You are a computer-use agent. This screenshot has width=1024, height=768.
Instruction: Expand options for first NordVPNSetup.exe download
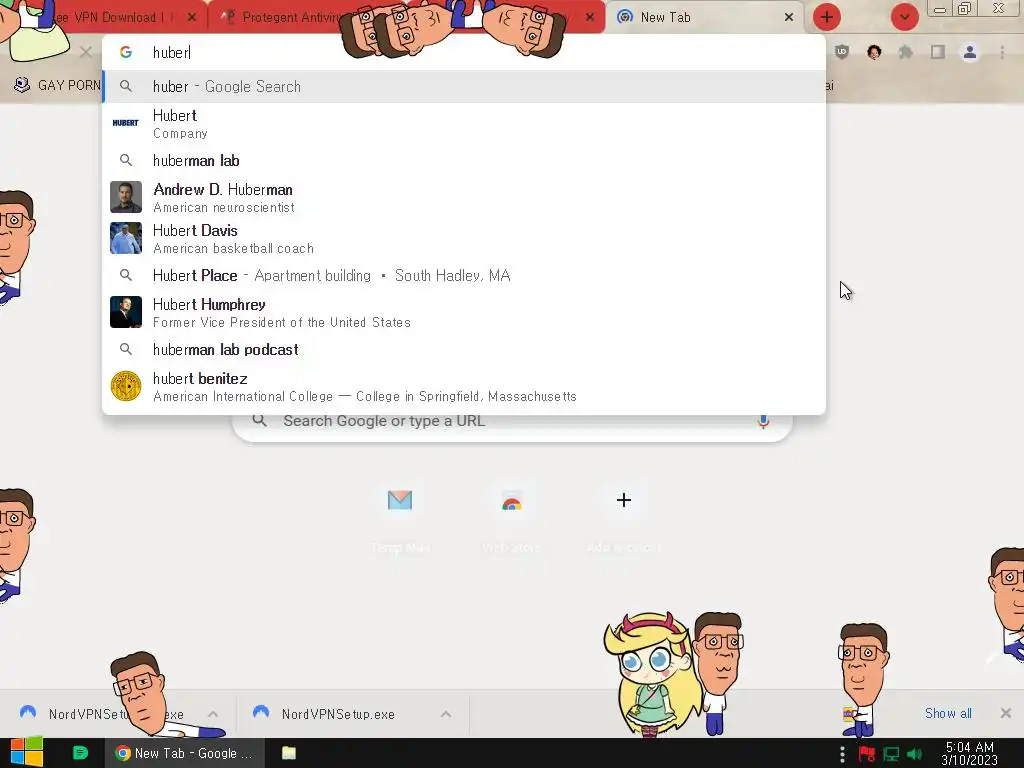tap(213, 714)
